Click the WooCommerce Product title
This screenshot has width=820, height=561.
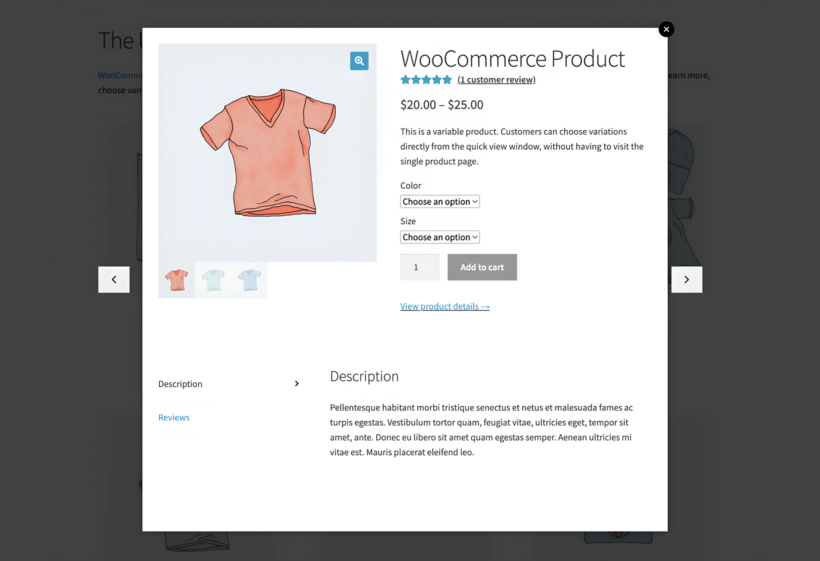512,58
